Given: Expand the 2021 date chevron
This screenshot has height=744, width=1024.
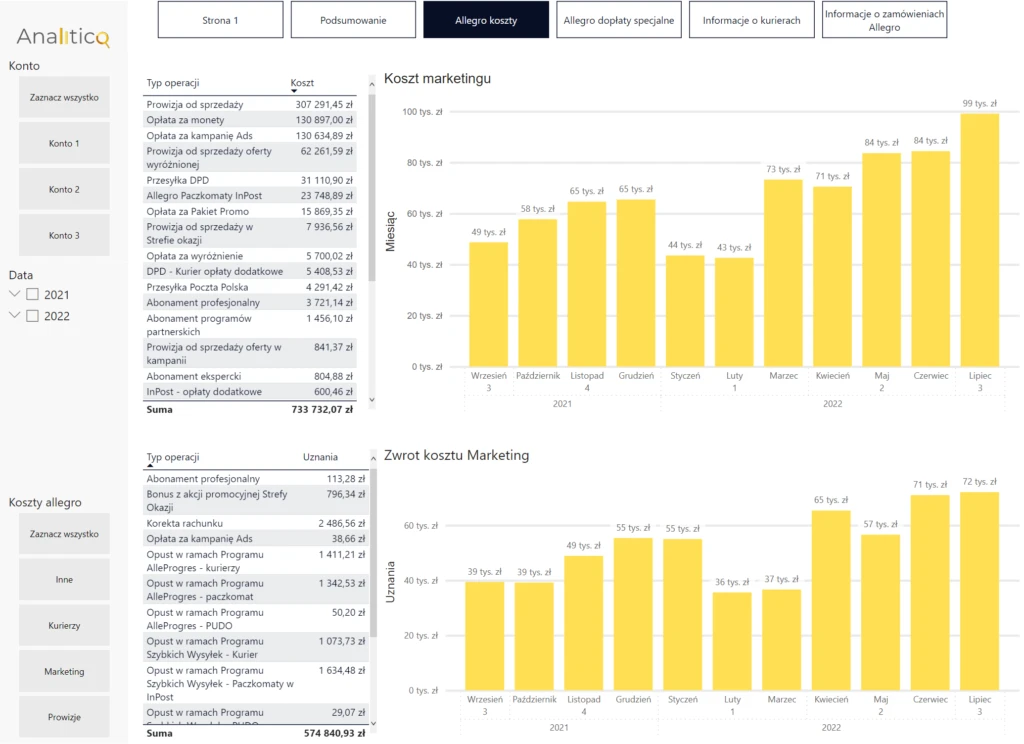Looking at the screenshot, I should [14, 294].
